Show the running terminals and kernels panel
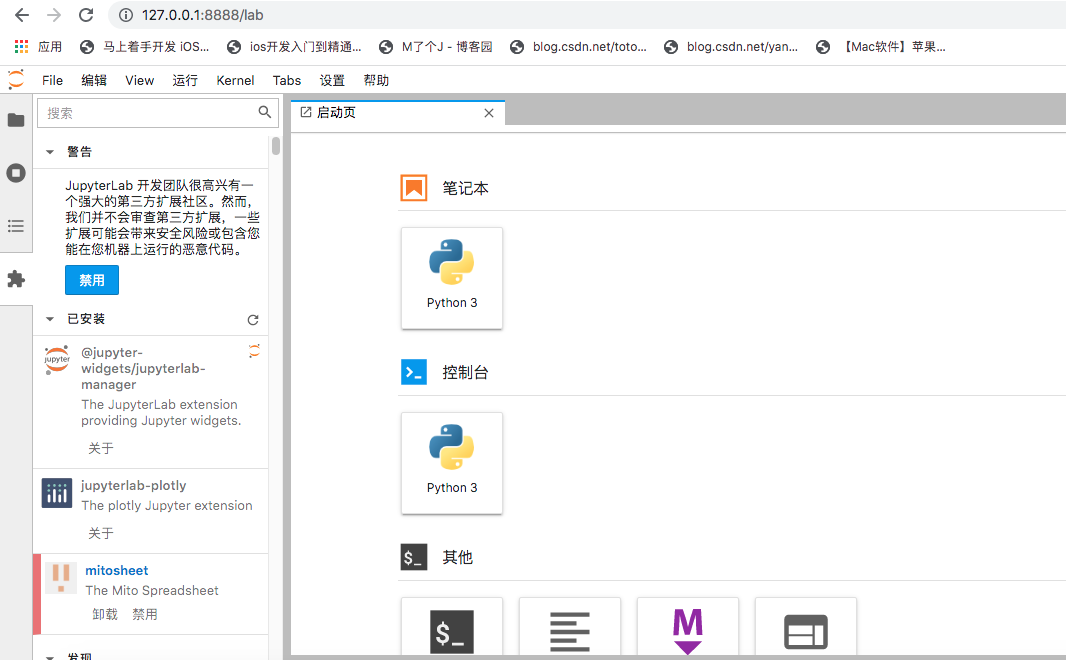Screen dimensions: 1066x660 click(x=15, y=172)
